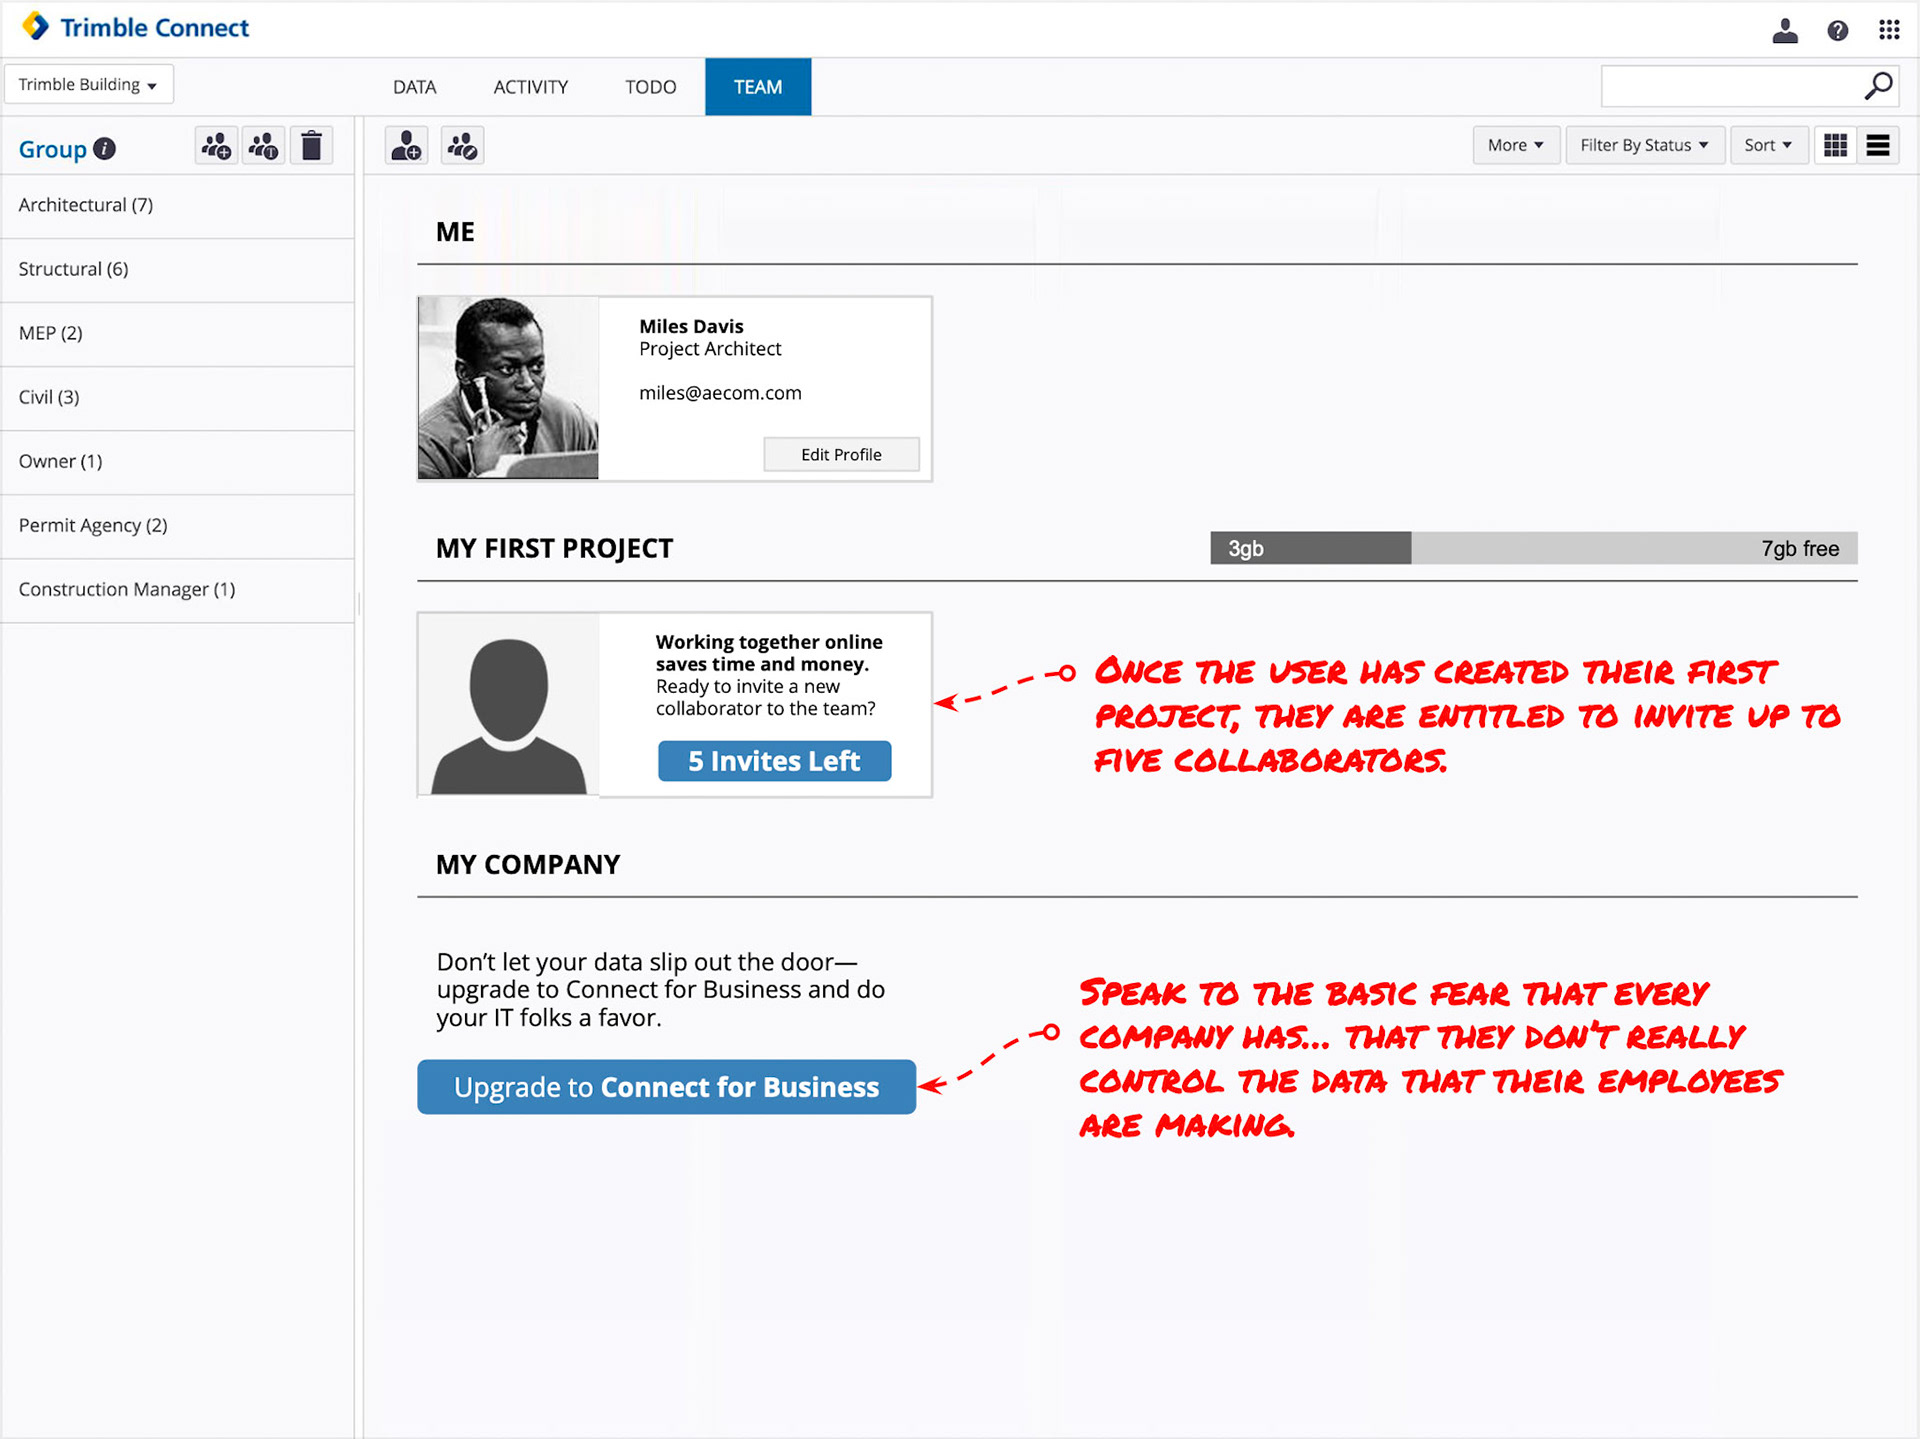This screenshot has width=1920, height=1439.
Task: Open the help question mark icon
Action: point(1837,30)
